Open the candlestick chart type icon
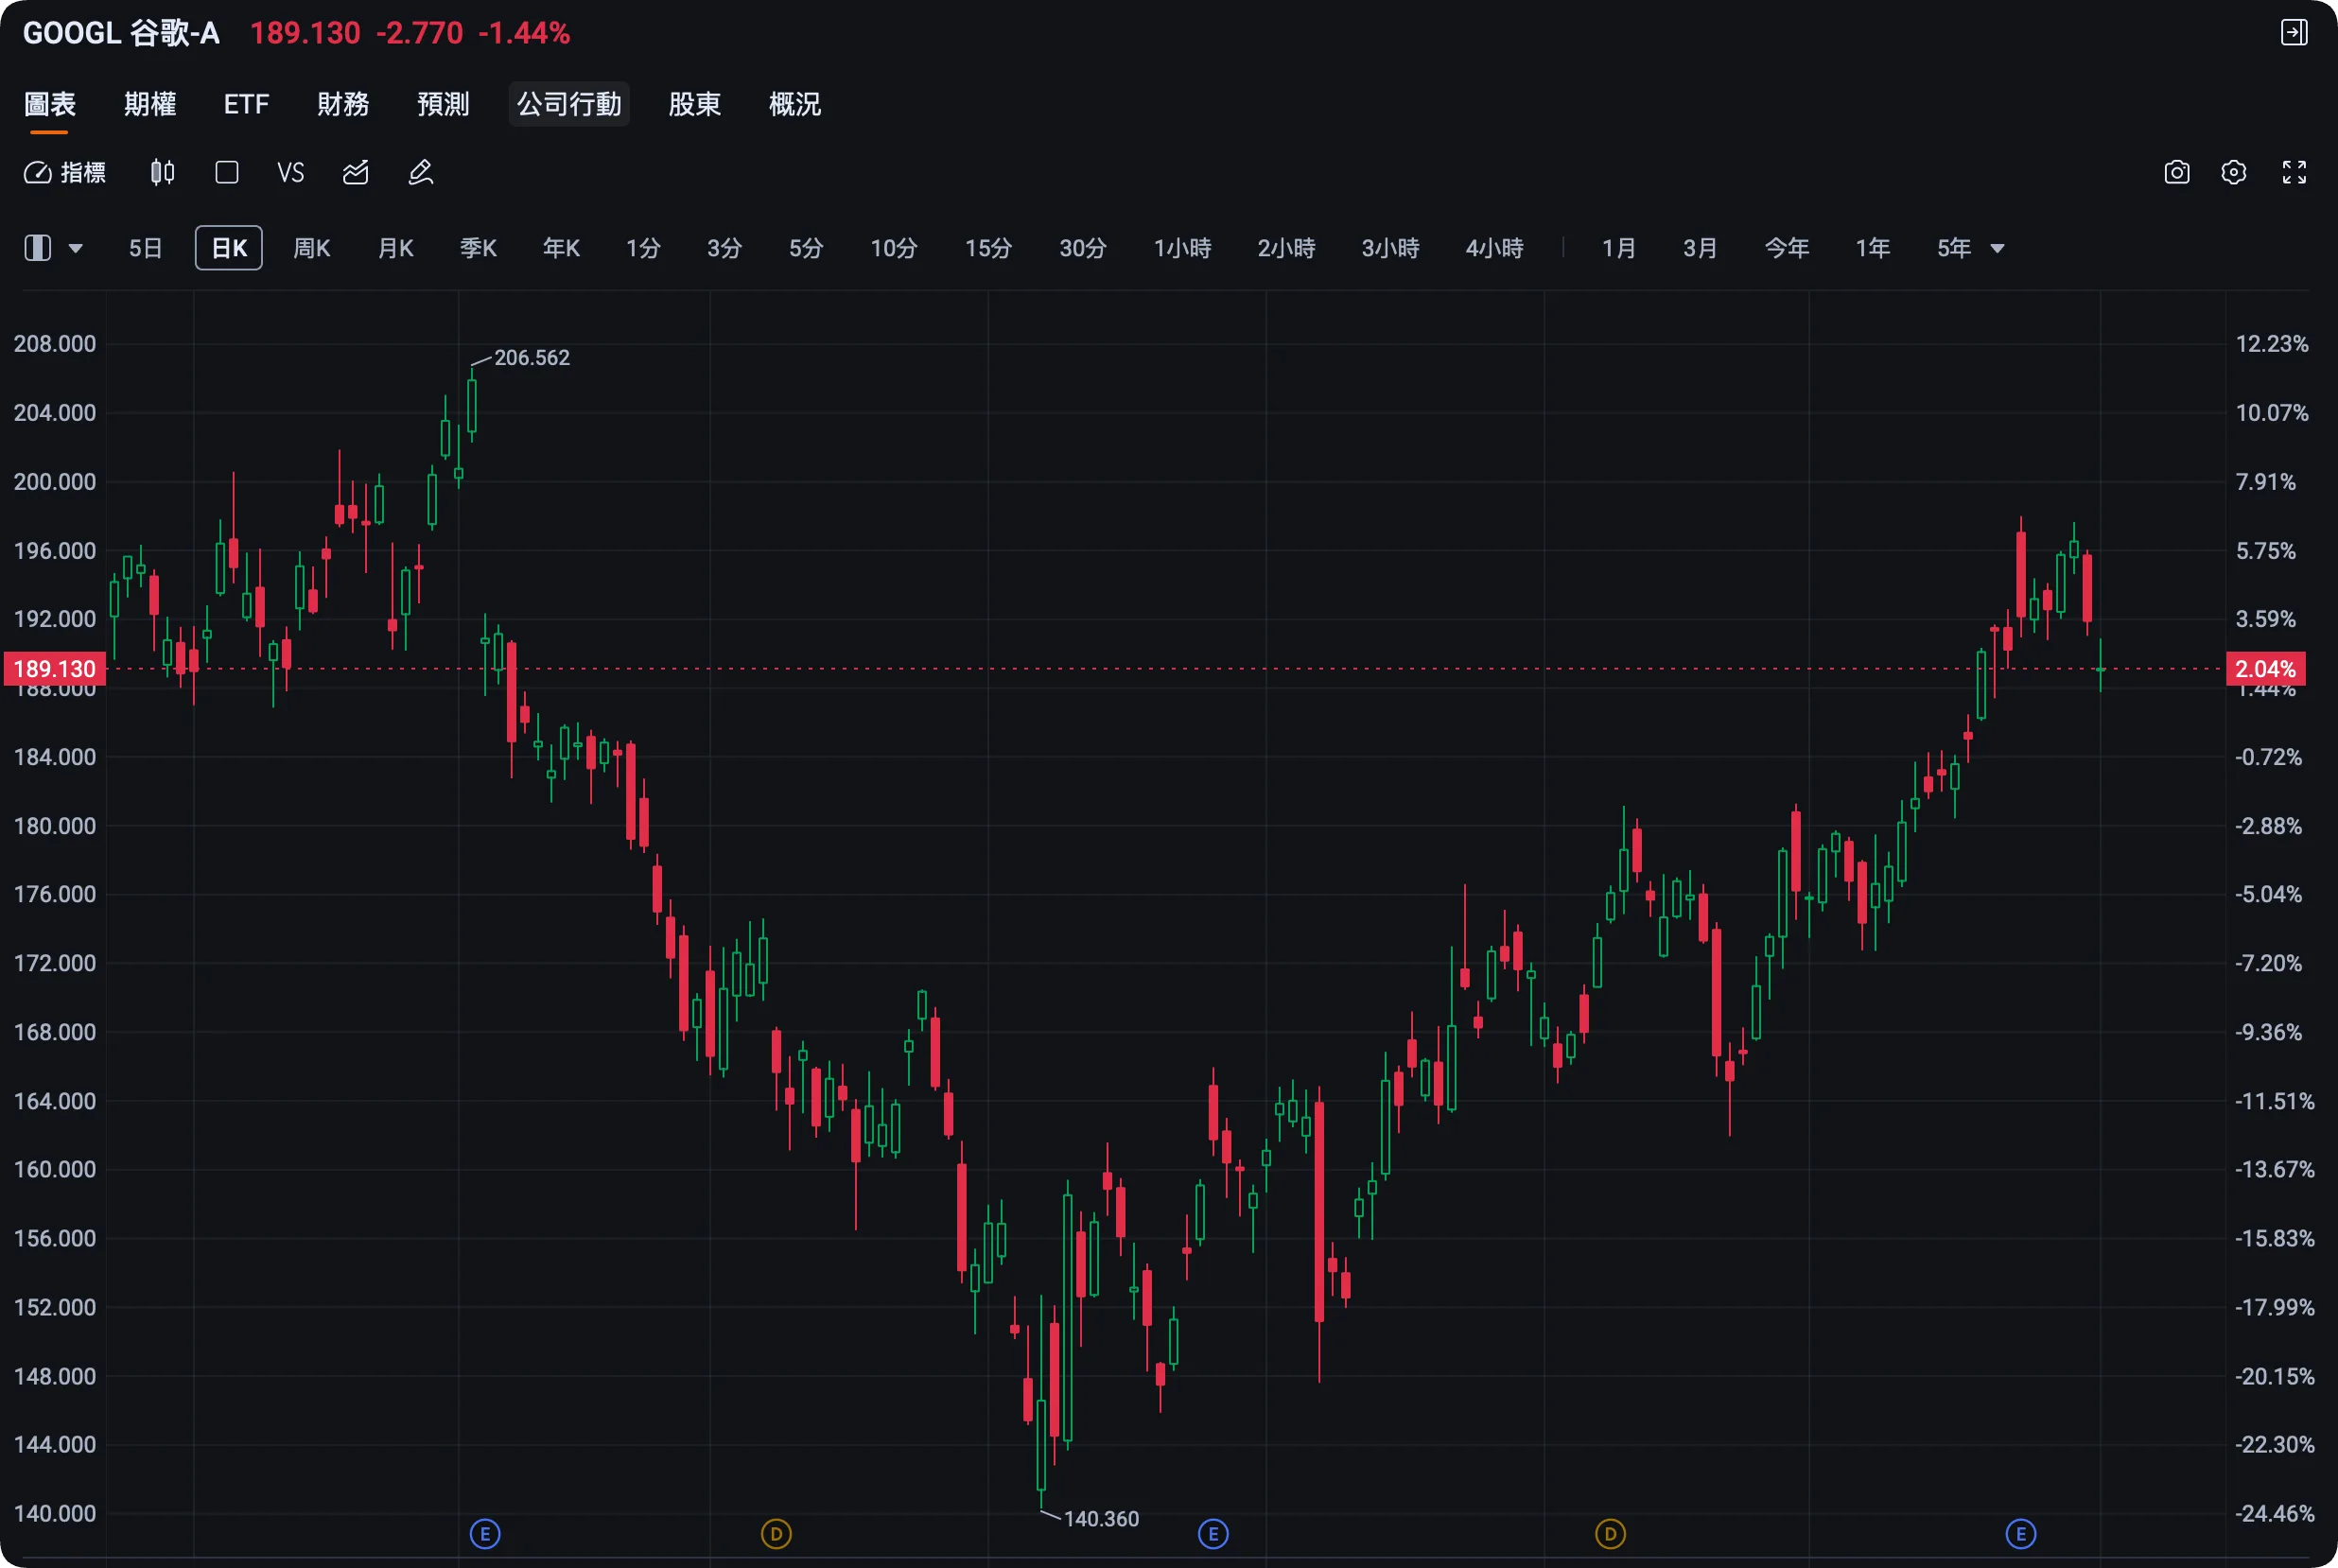This screenshot has height=1568, width=2338. (x=162, y=173)
